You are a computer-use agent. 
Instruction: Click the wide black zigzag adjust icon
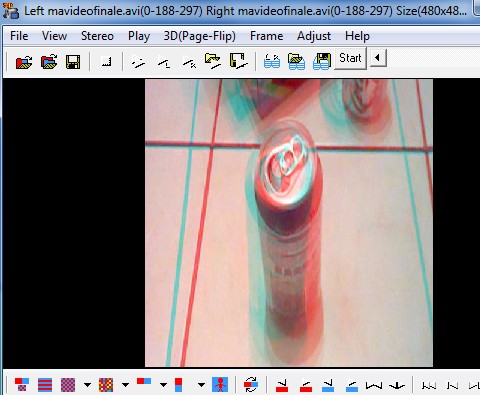click(x=374, y=386)
